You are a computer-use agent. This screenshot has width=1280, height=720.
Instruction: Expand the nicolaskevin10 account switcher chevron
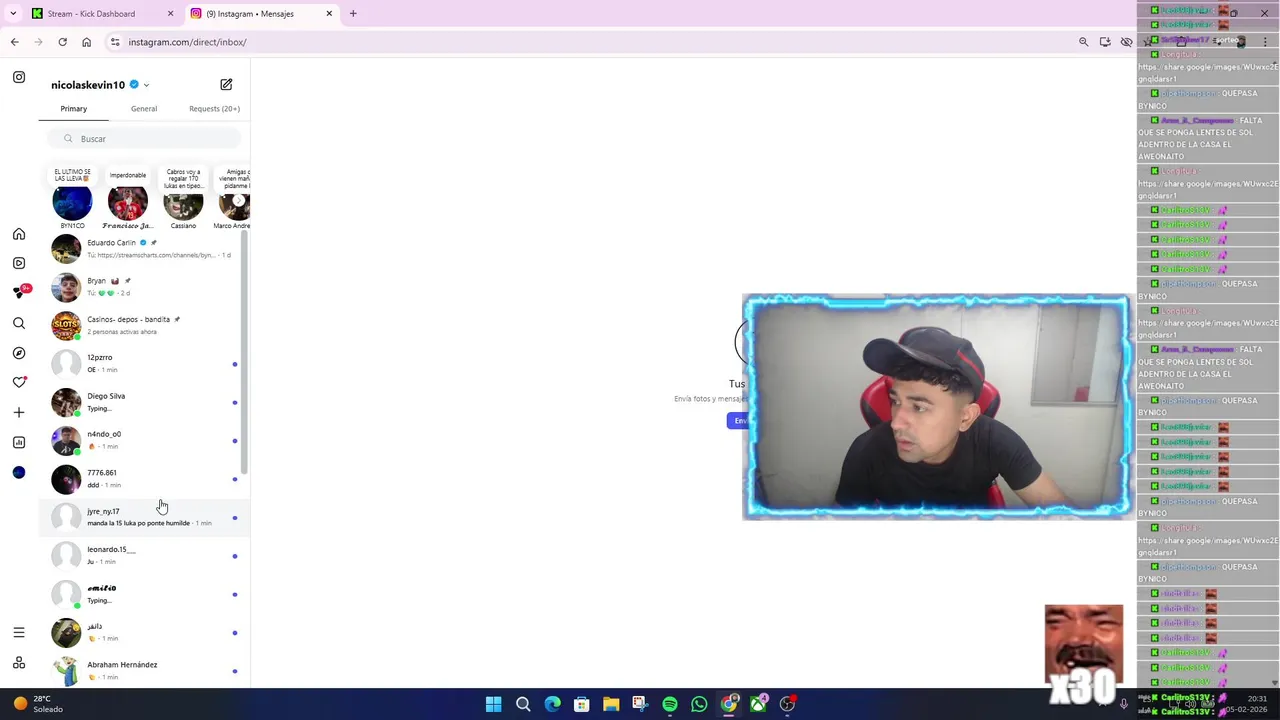(146, 85)
